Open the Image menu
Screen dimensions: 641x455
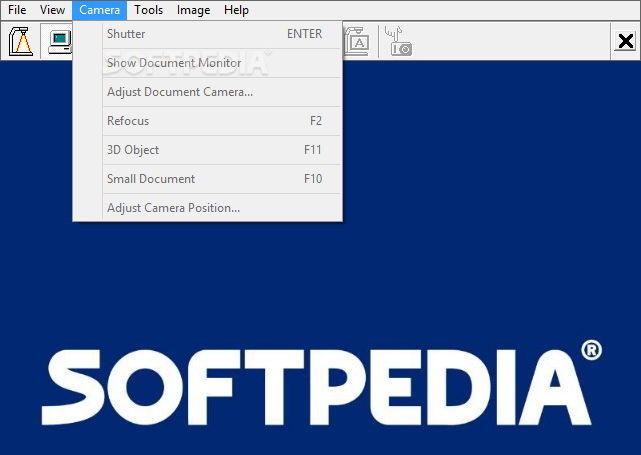click(193, 10)
